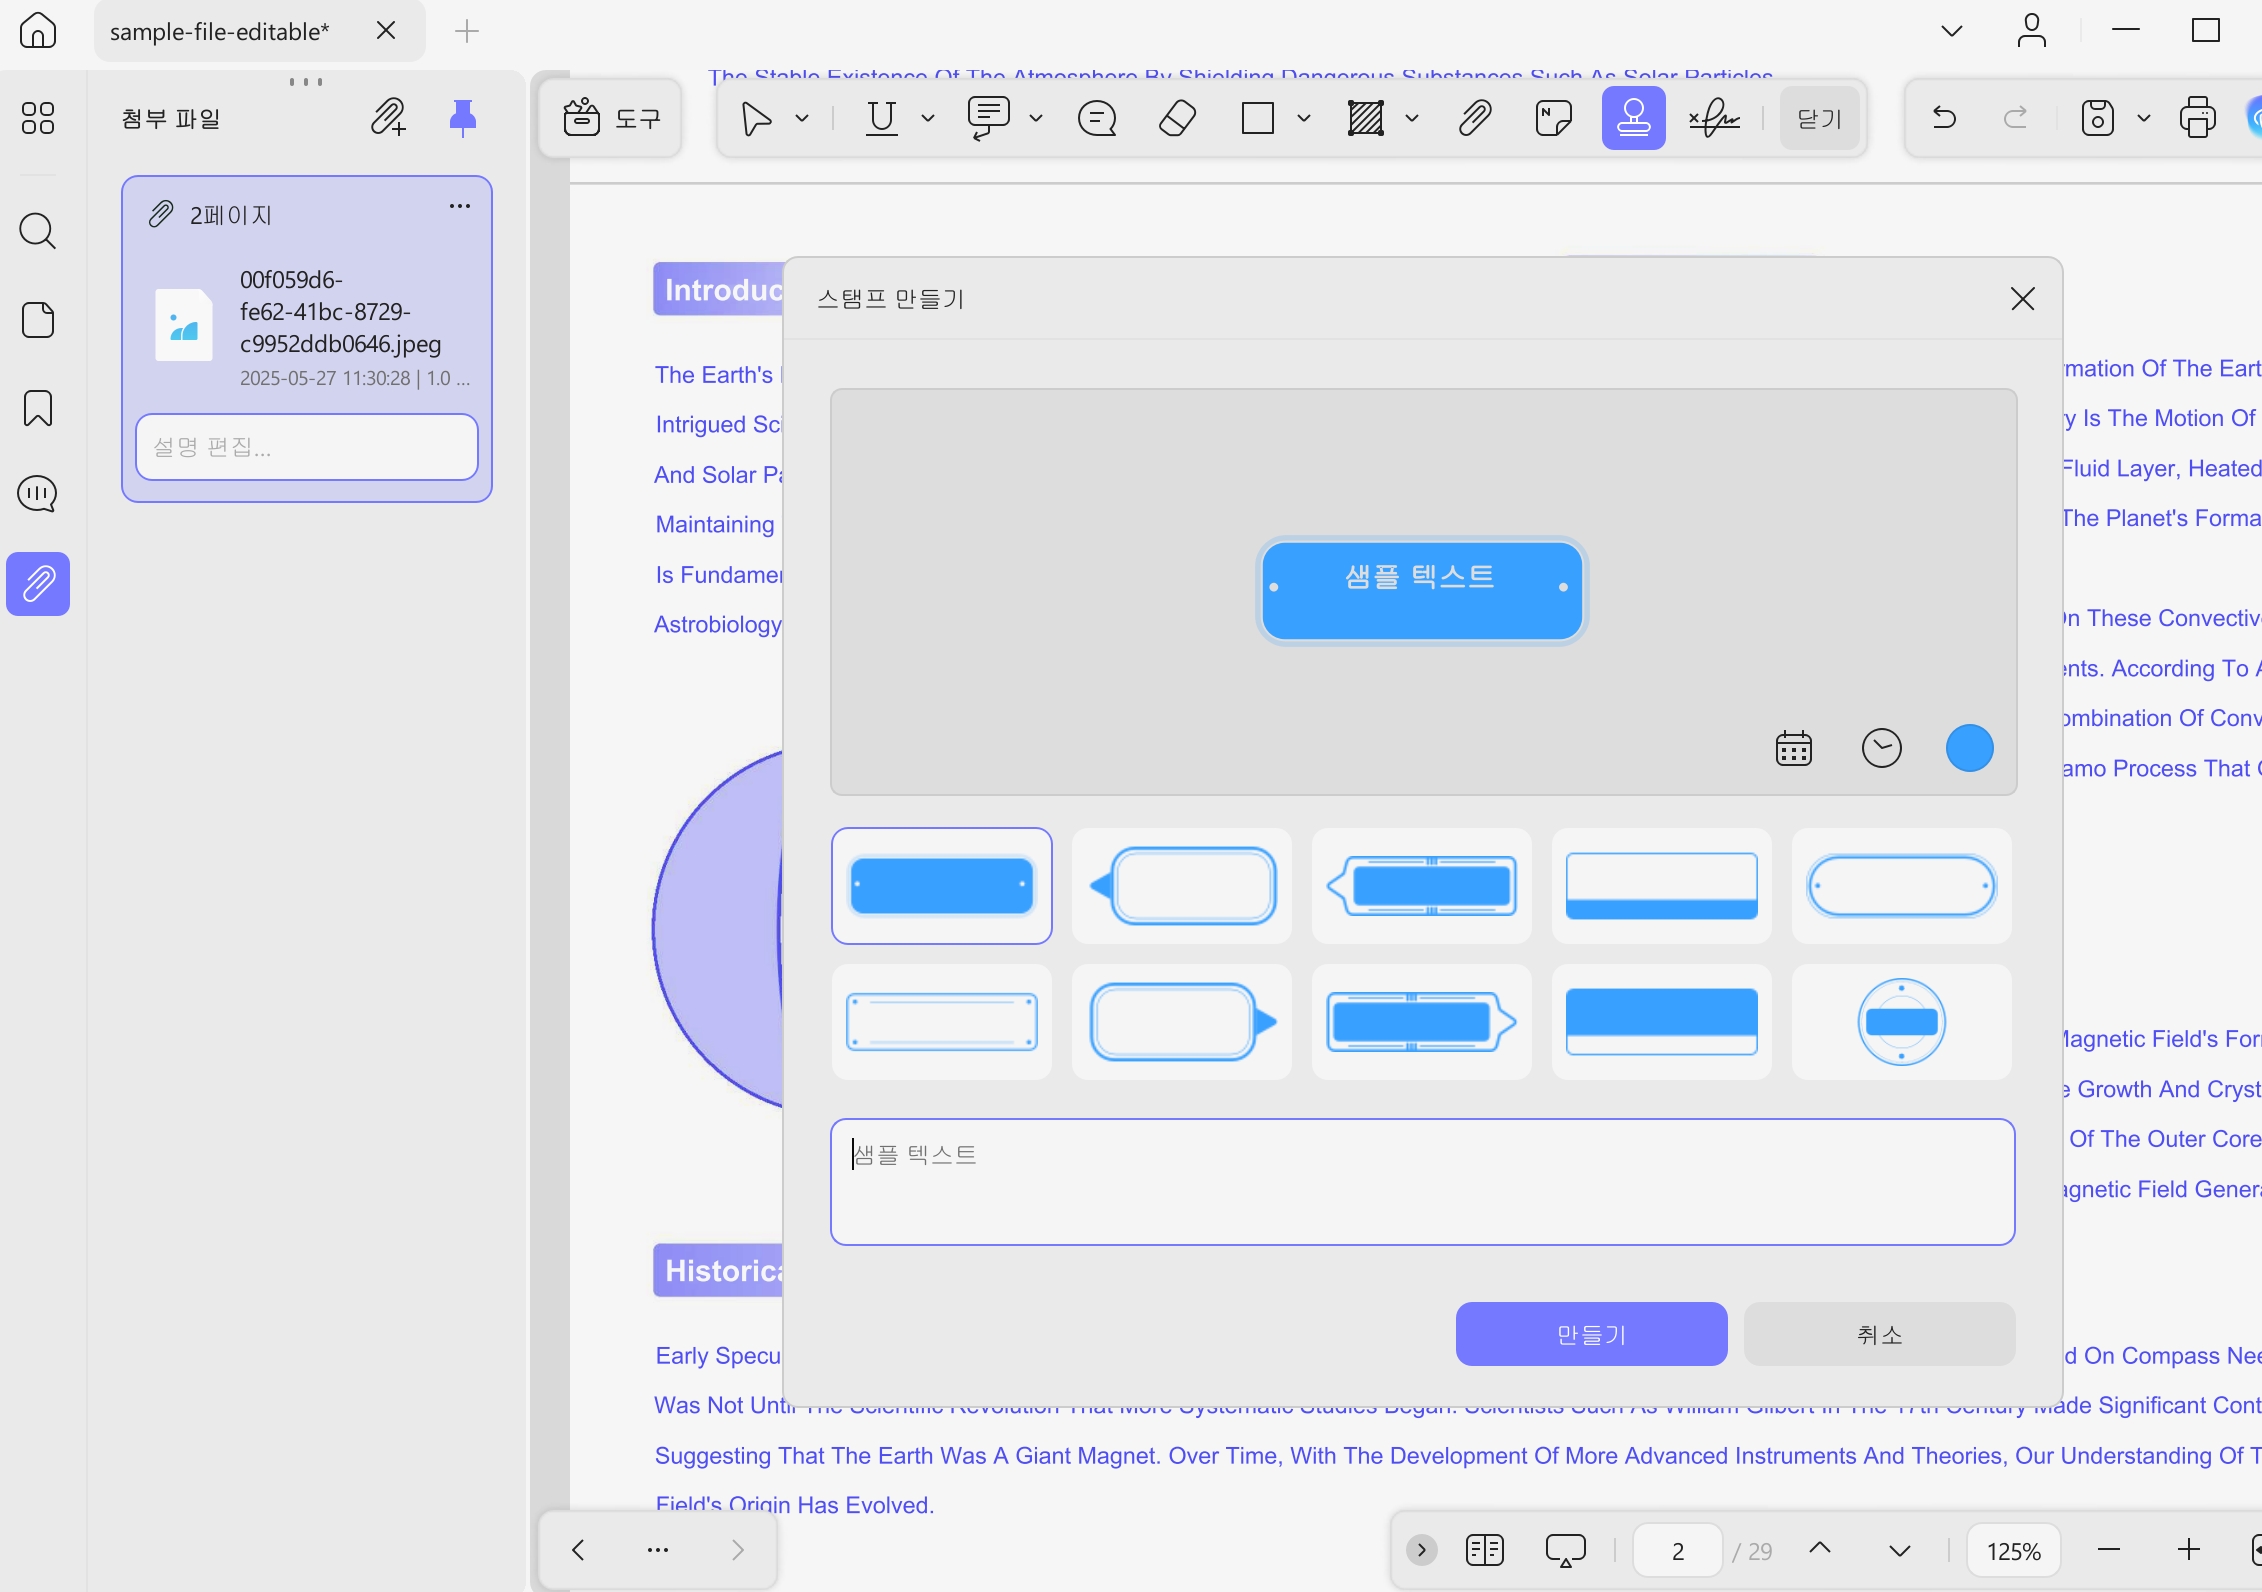Click the 취소 cancel button
2262x1592 pixels.
[1879, 1334]
